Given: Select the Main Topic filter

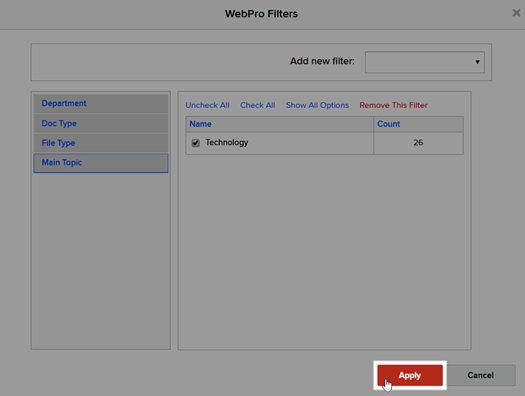Looking at the screenshot, I should point(101,163).
